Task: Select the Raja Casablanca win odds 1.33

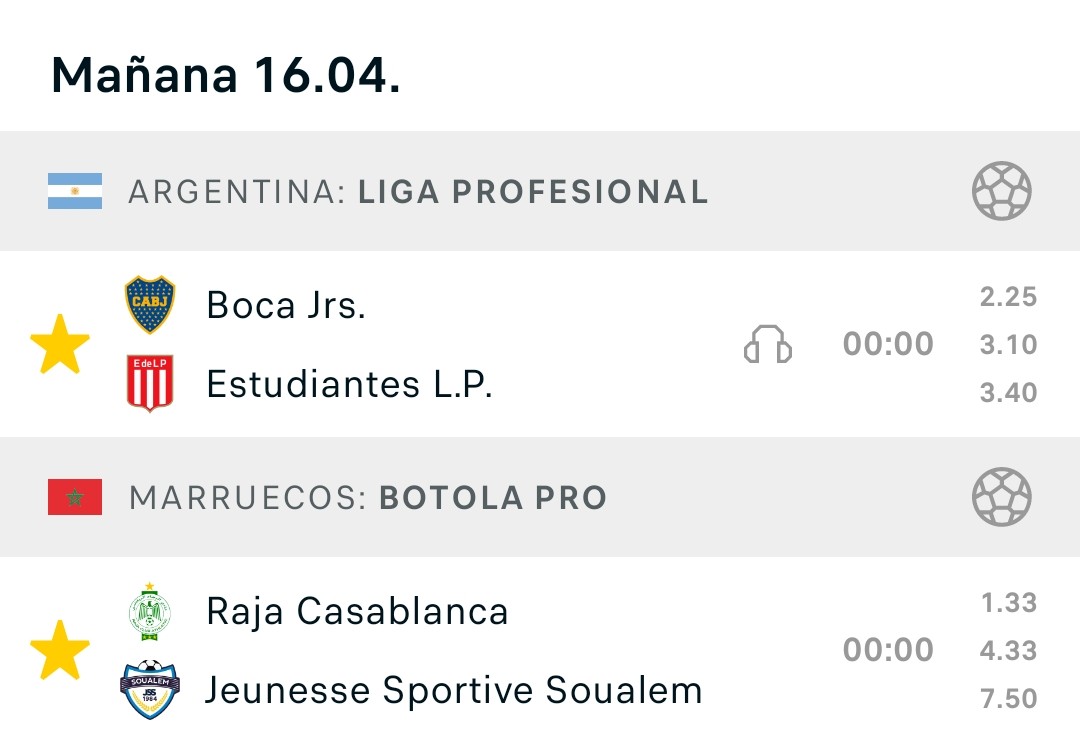Action: click(x=1009, y=603)
